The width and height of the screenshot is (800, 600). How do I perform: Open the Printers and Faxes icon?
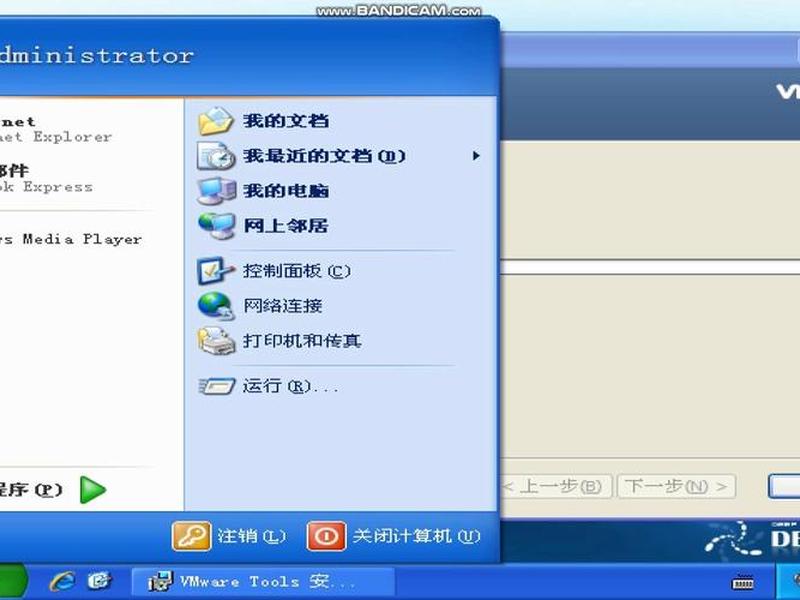(x=216, y=341)
